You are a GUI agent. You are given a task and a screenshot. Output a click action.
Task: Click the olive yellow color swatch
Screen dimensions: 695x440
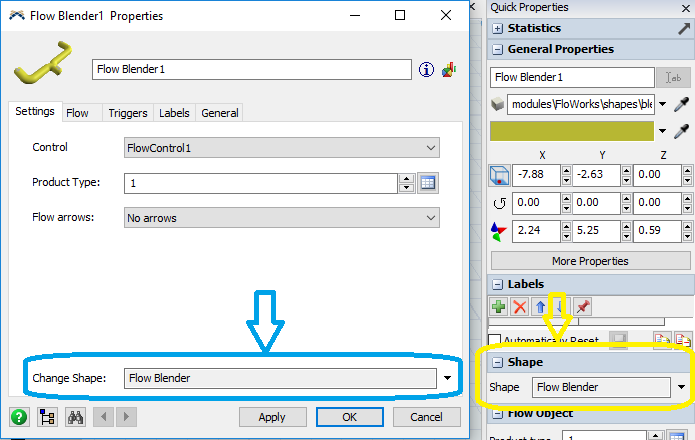(x=571, y=131)
